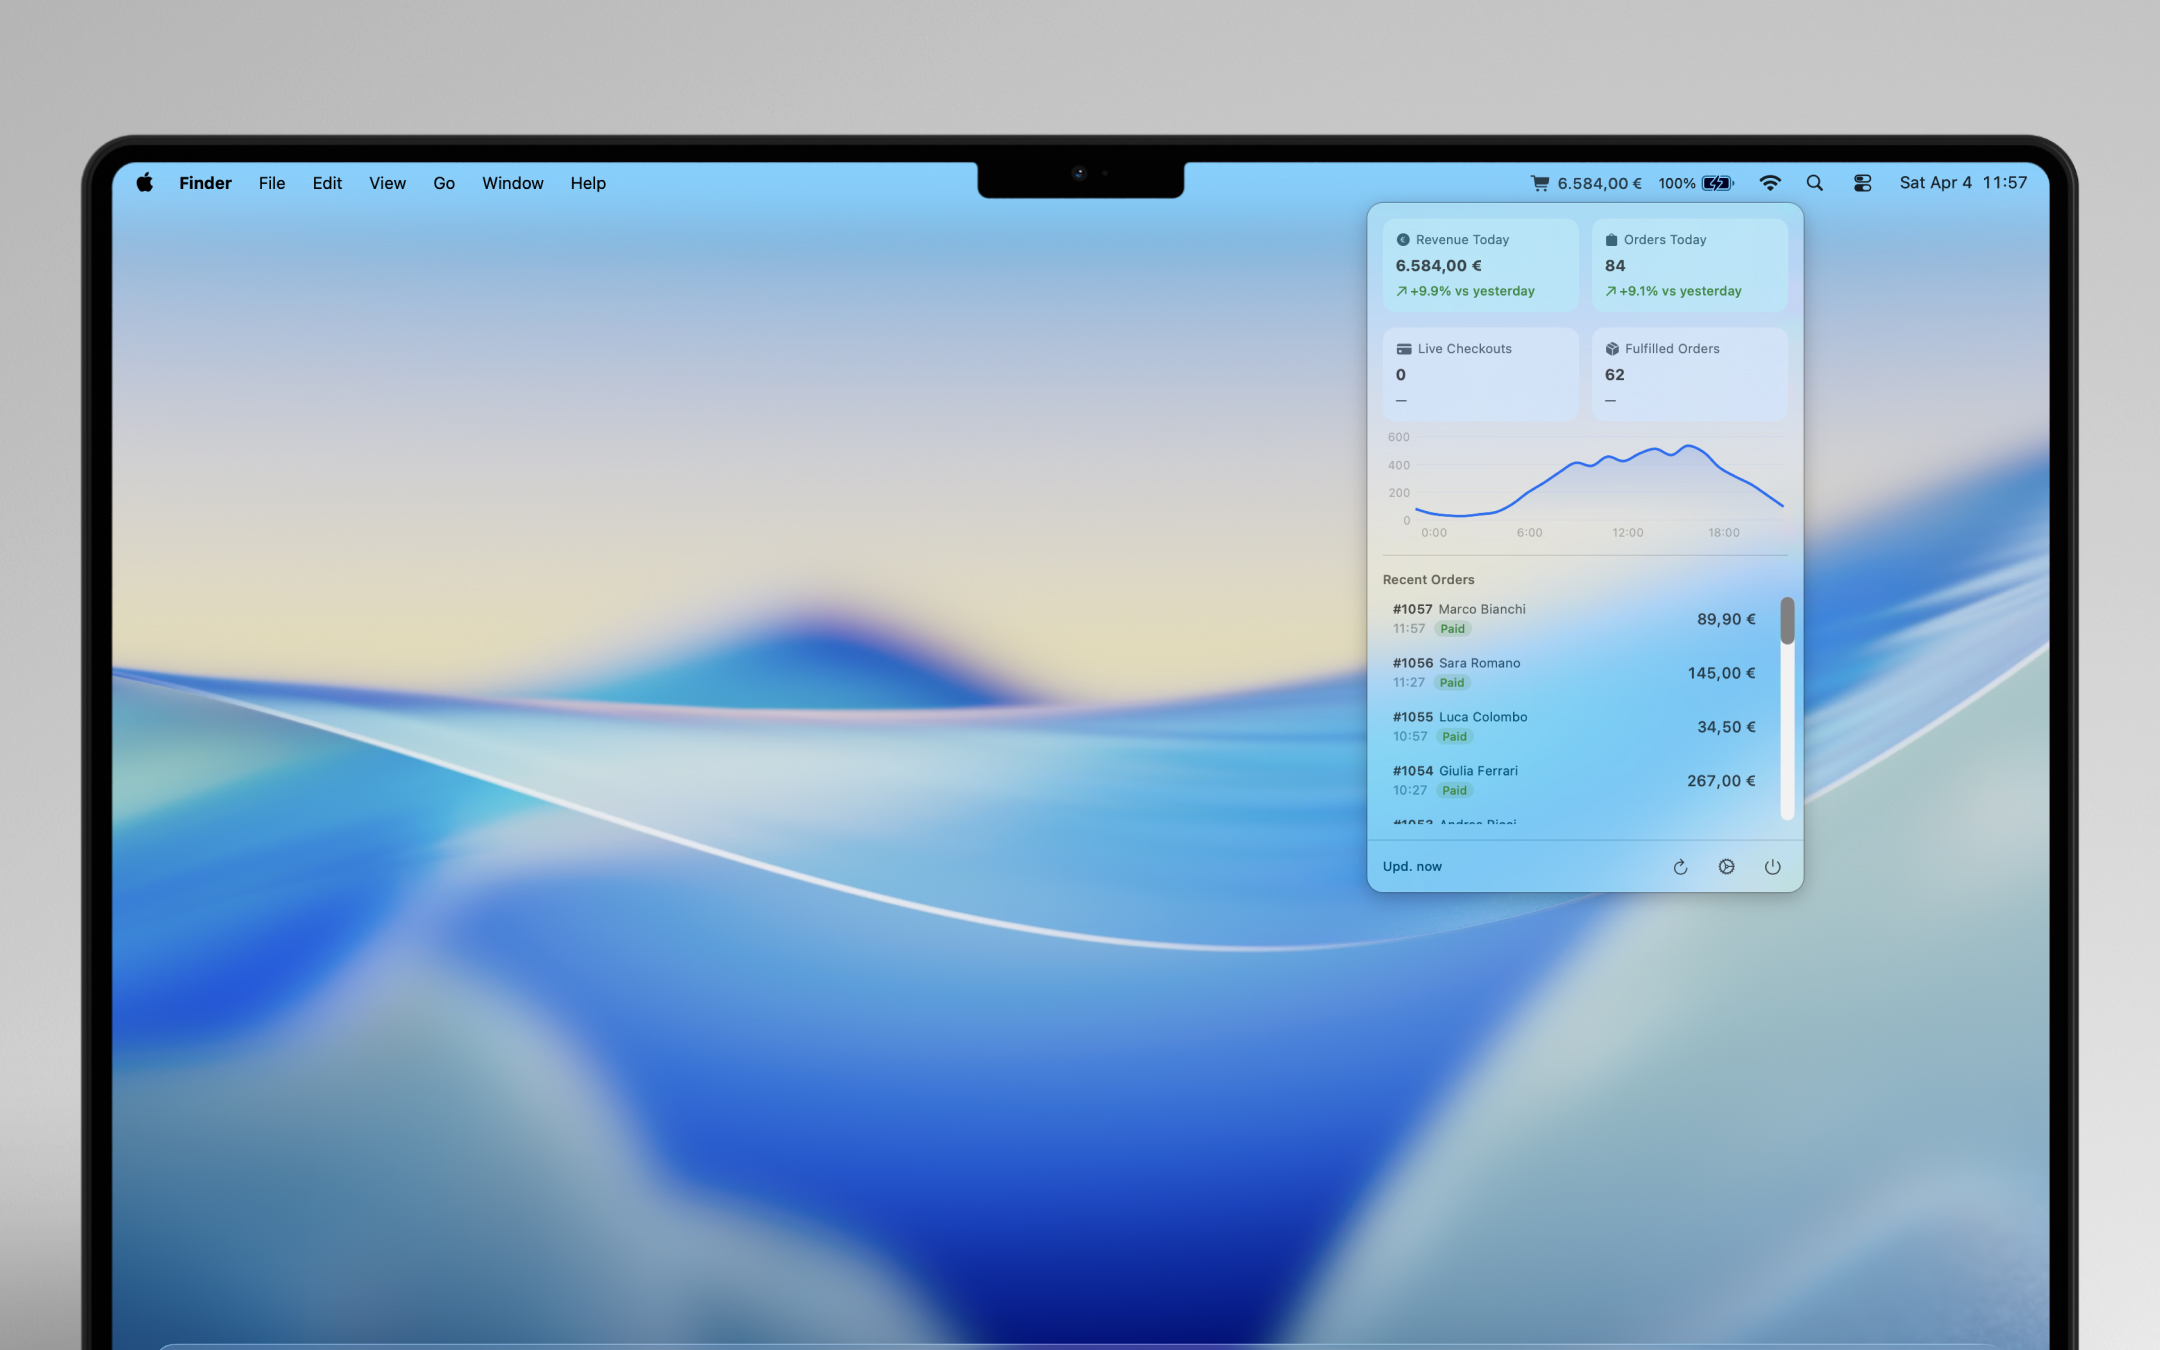Screen dimensions: 2160x1350
Task: Click the Paid badge on order #1055
Action: [1454, 737]
